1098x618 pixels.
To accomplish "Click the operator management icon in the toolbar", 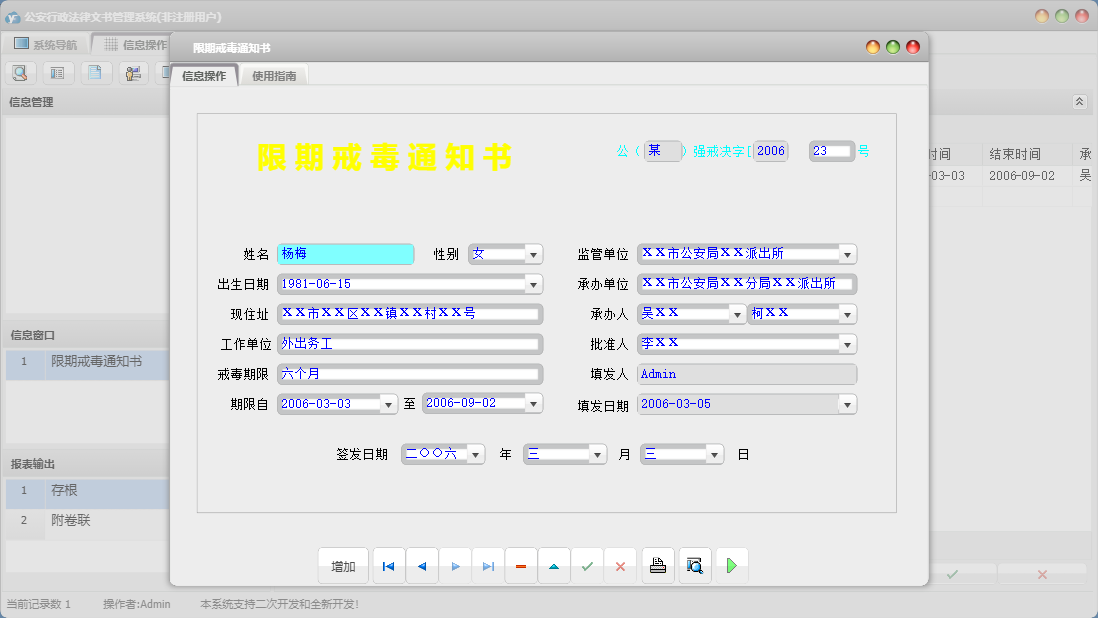I will (132, 72).
